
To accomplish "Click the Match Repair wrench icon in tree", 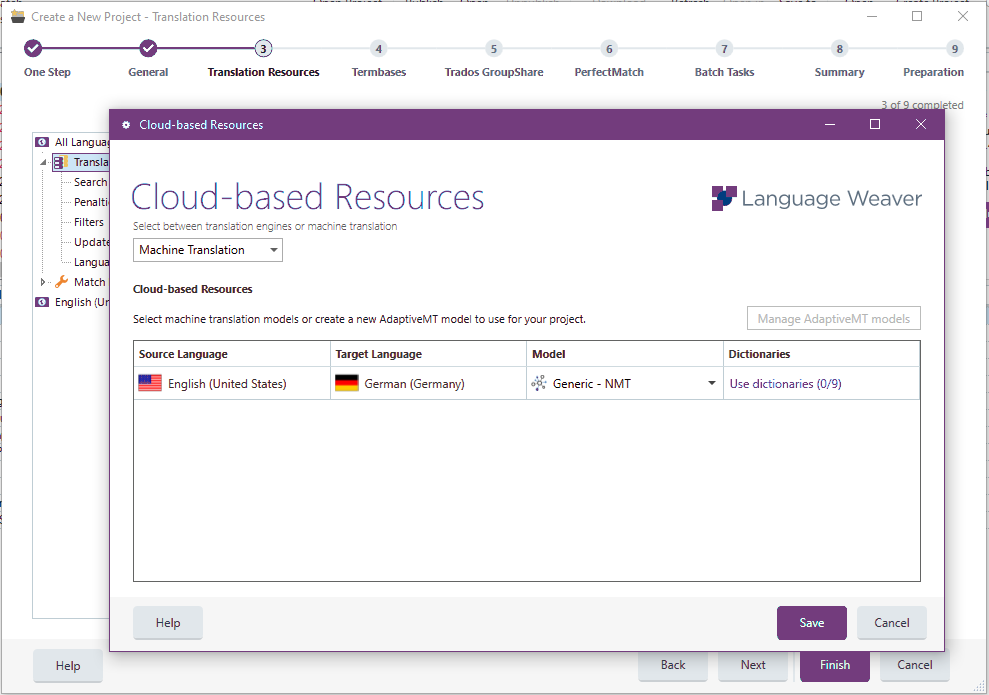I will click(x=62, y=282).
